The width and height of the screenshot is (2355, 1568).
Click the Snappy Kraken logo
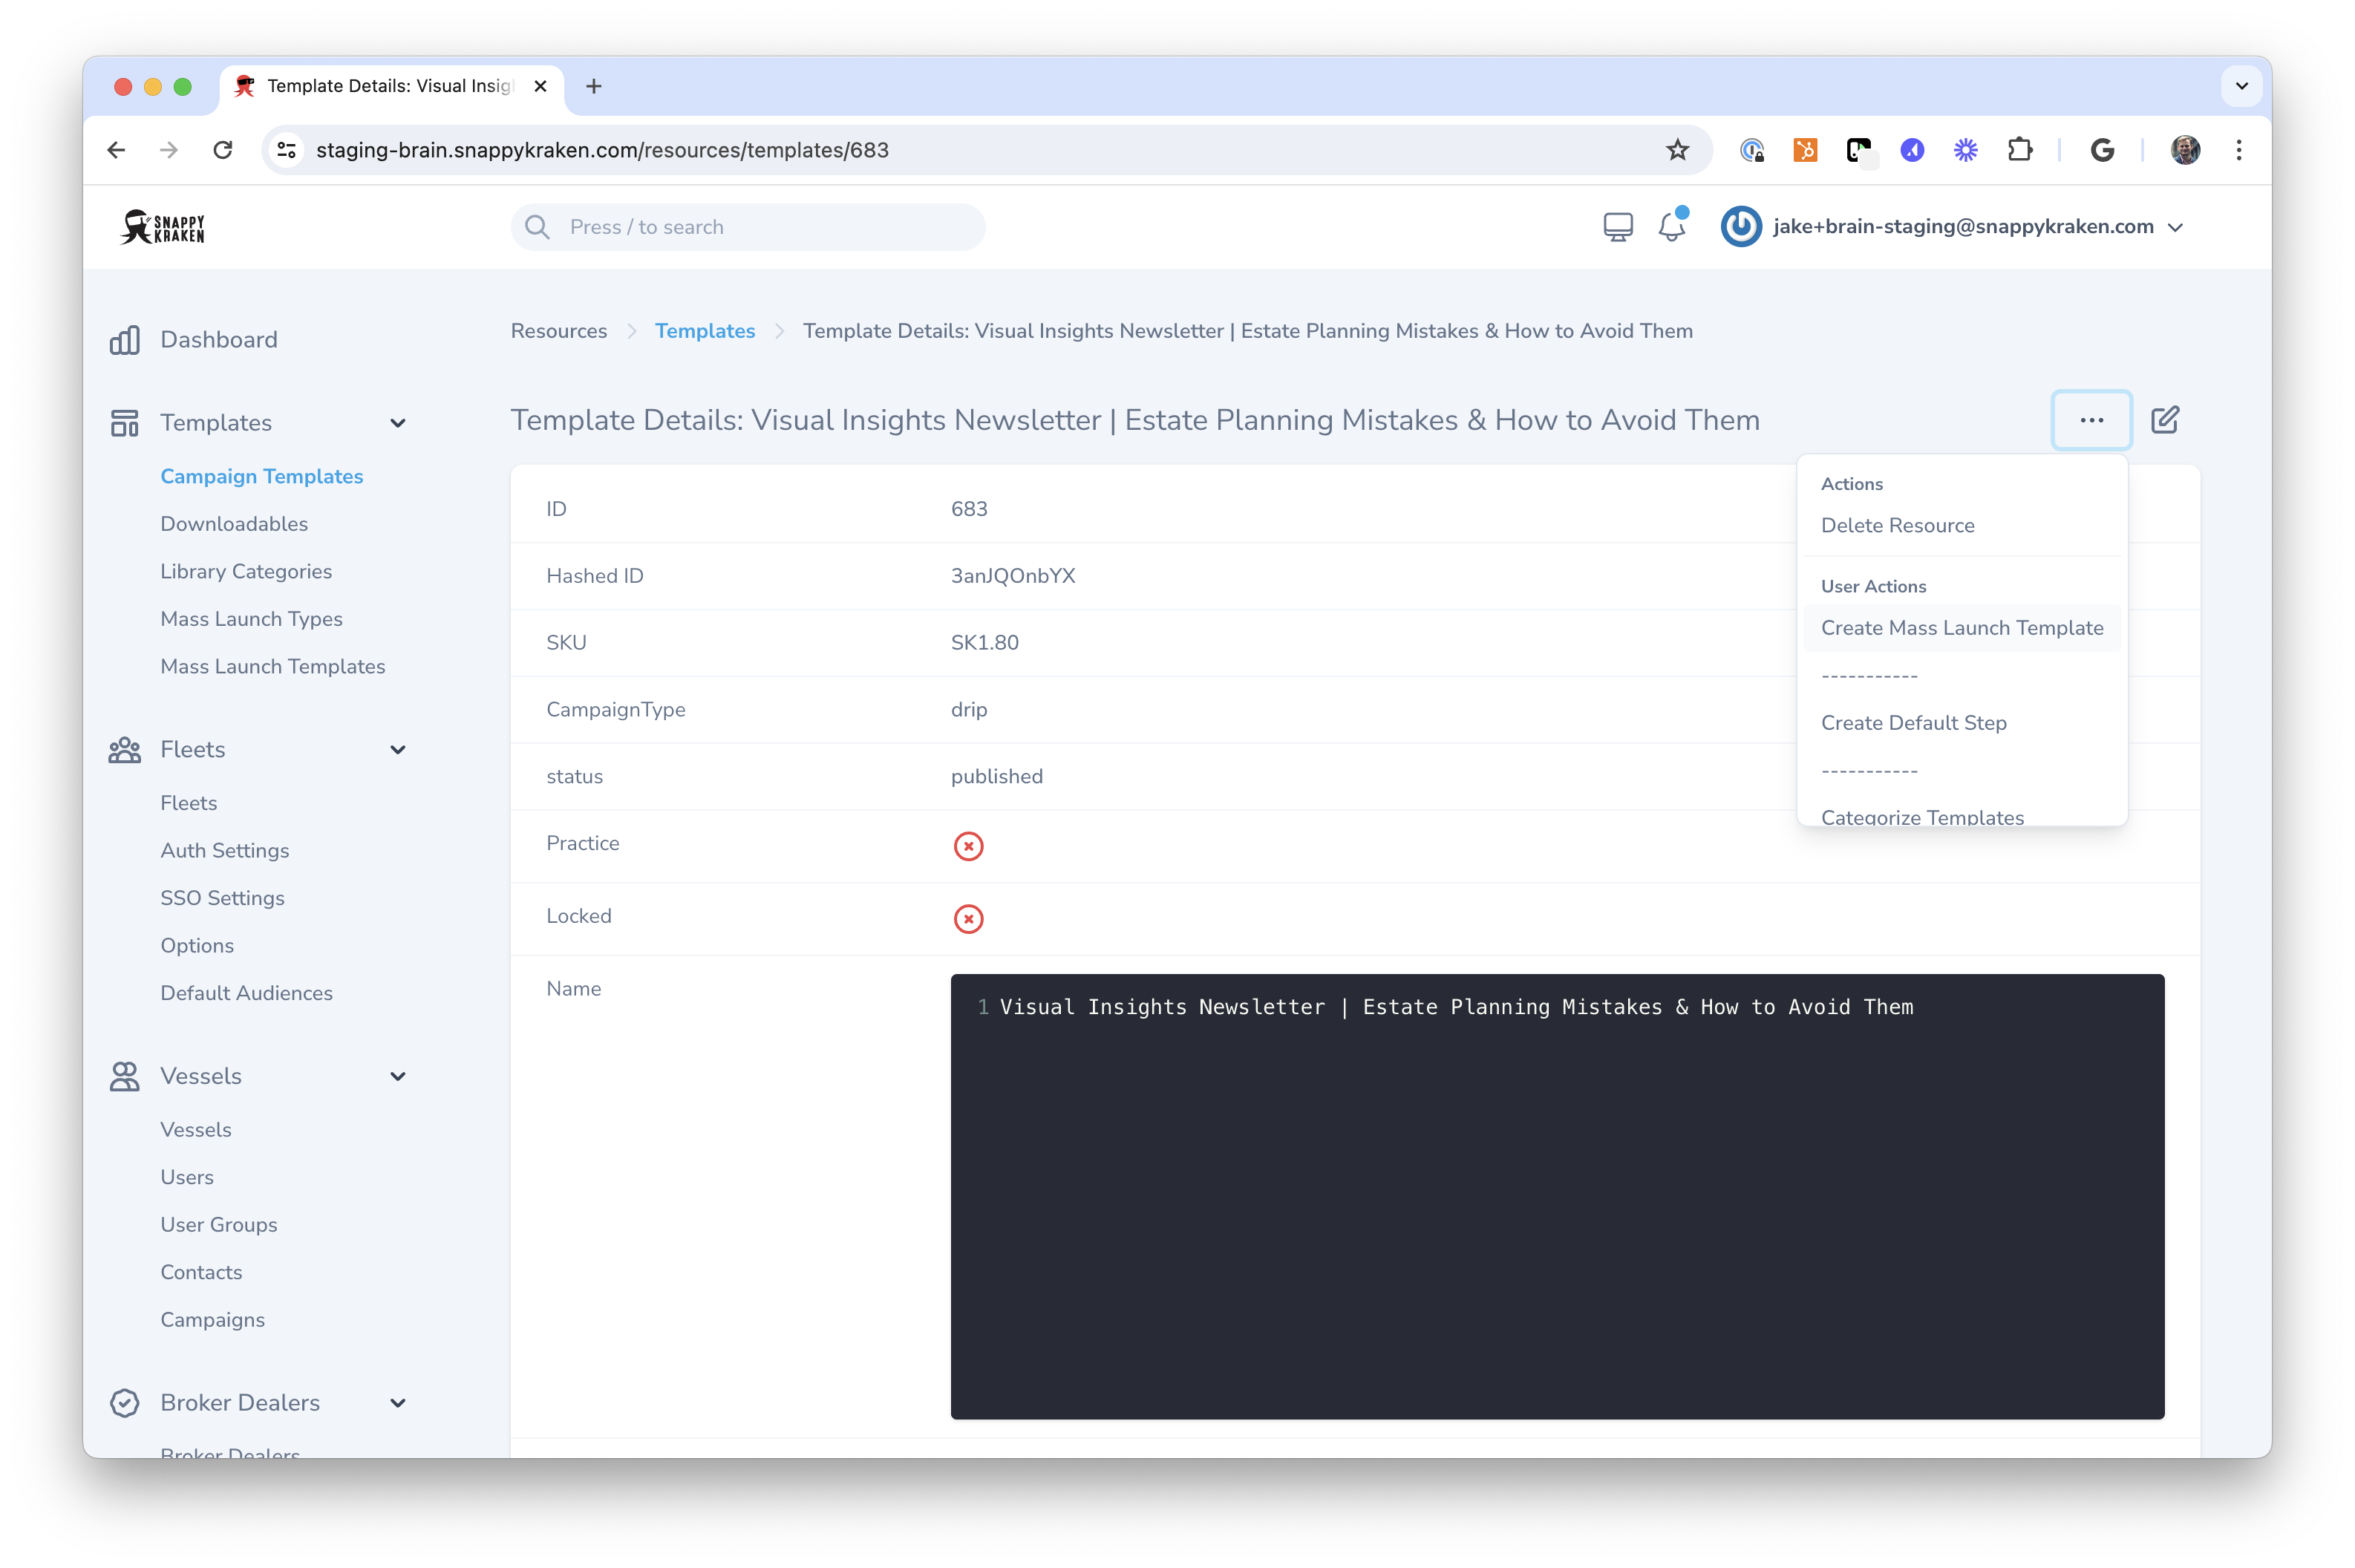pyautogui.click(x=163, y=227)
